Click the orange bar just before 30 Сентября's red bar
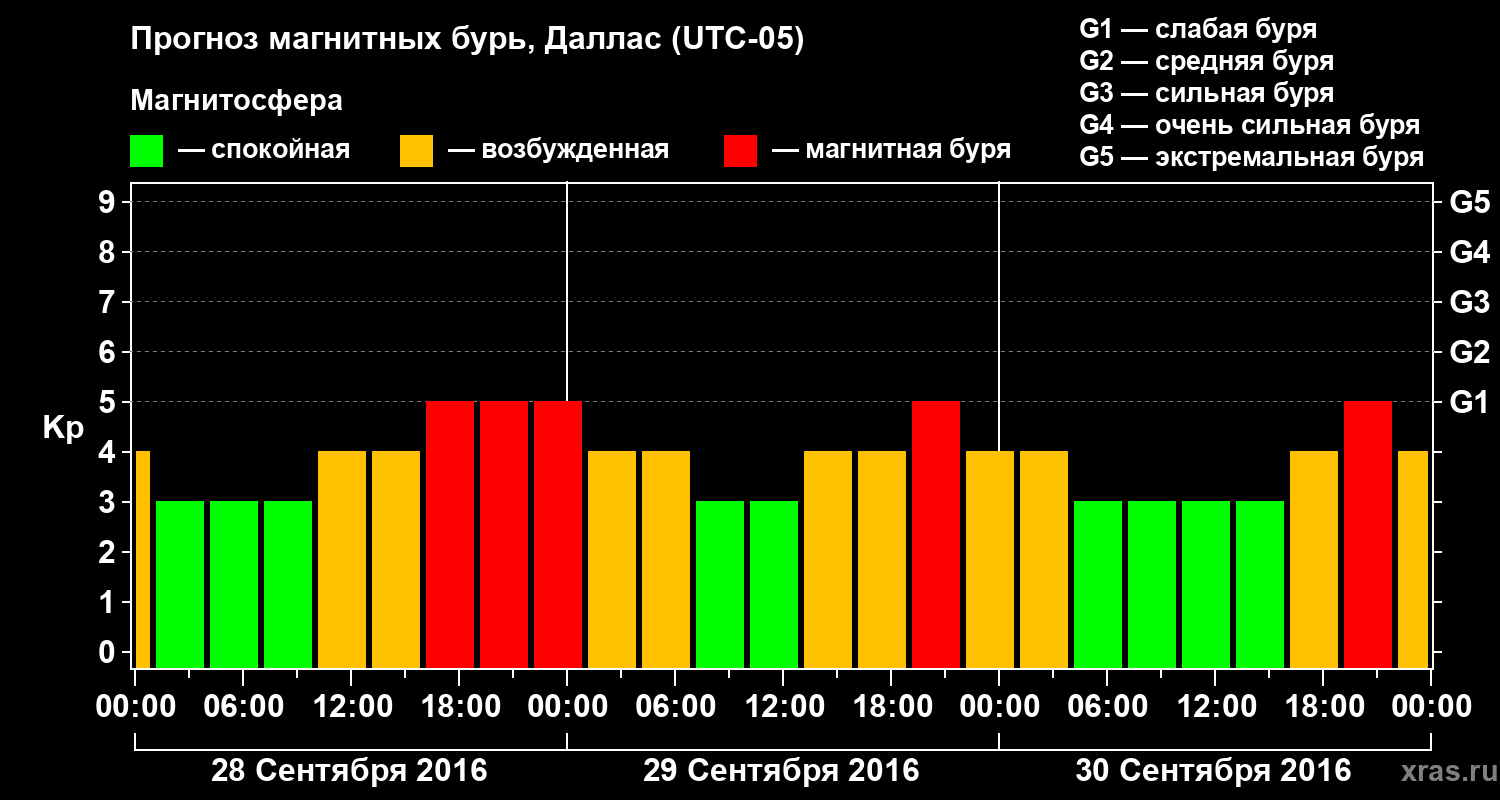 coord(1314,559)
